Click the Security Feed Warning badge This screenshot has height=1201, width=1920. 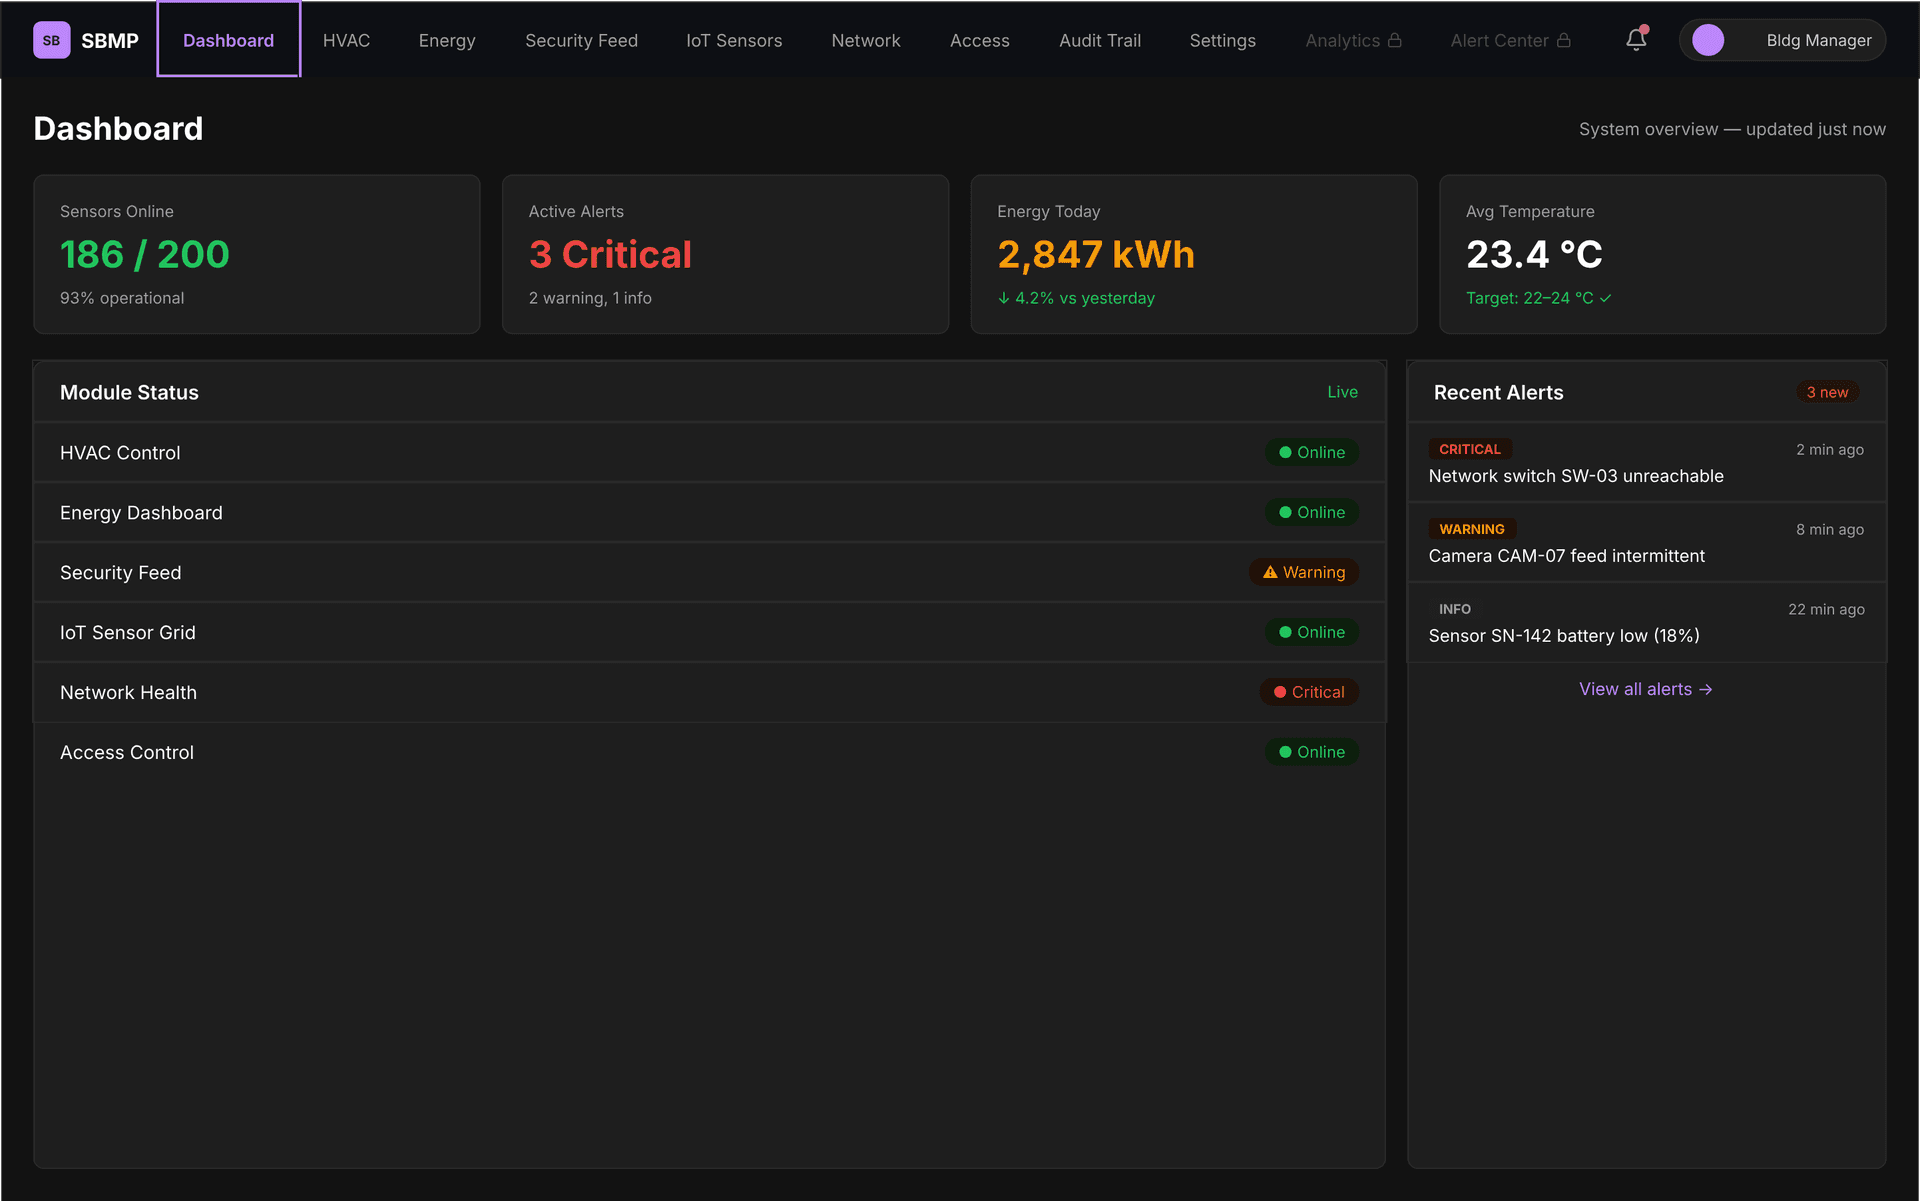coord(1303,572)
